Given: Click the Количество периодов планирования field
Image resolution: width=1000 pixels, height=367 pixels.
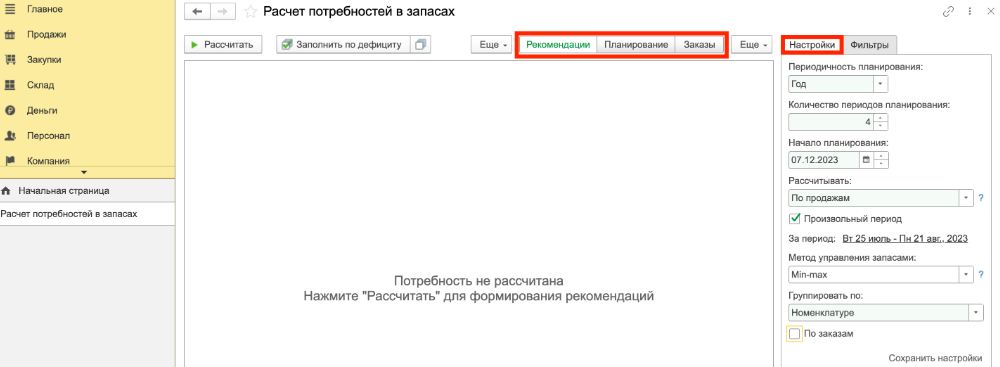Looking at the screenshot, I should pos(831,121).
